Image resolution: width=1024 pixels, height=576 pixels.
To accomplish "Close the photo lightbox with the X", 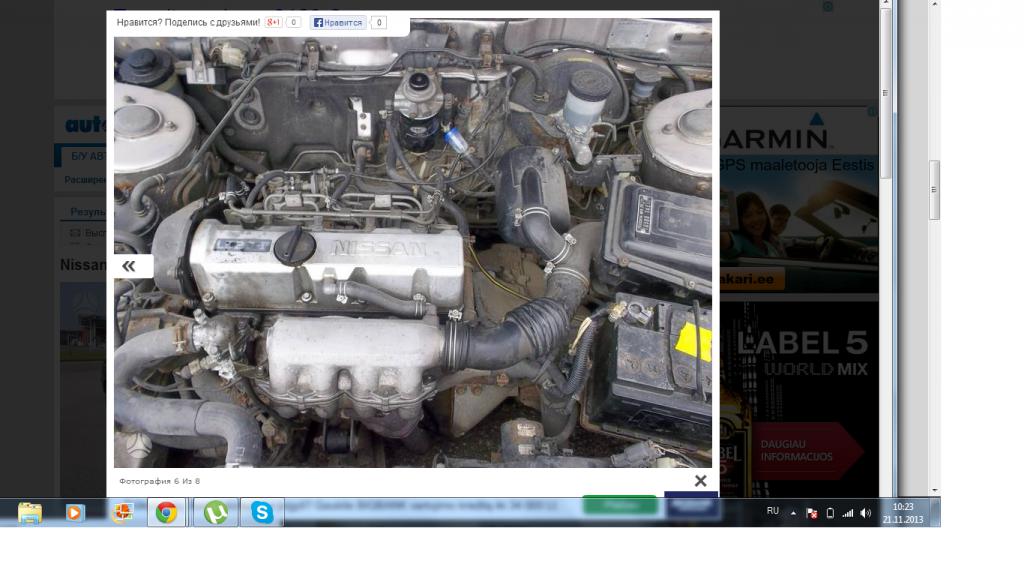I will click(701, 481).
